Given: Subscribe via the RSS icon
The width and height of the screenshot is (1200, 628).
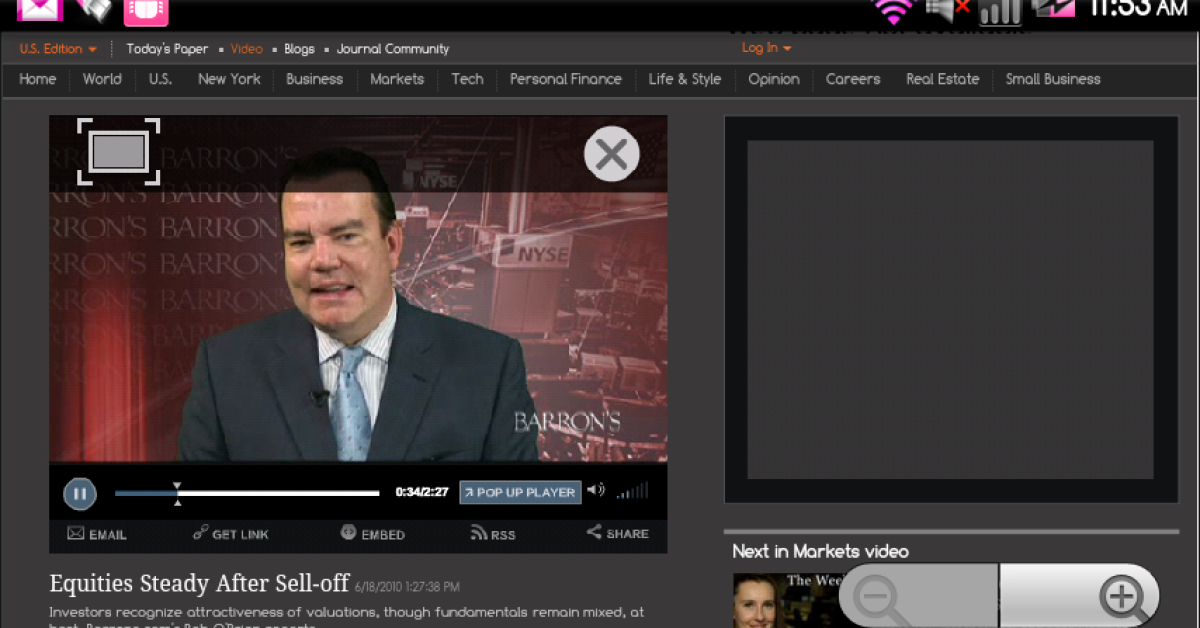Looking at the screenshot, I should click(479, 533).
